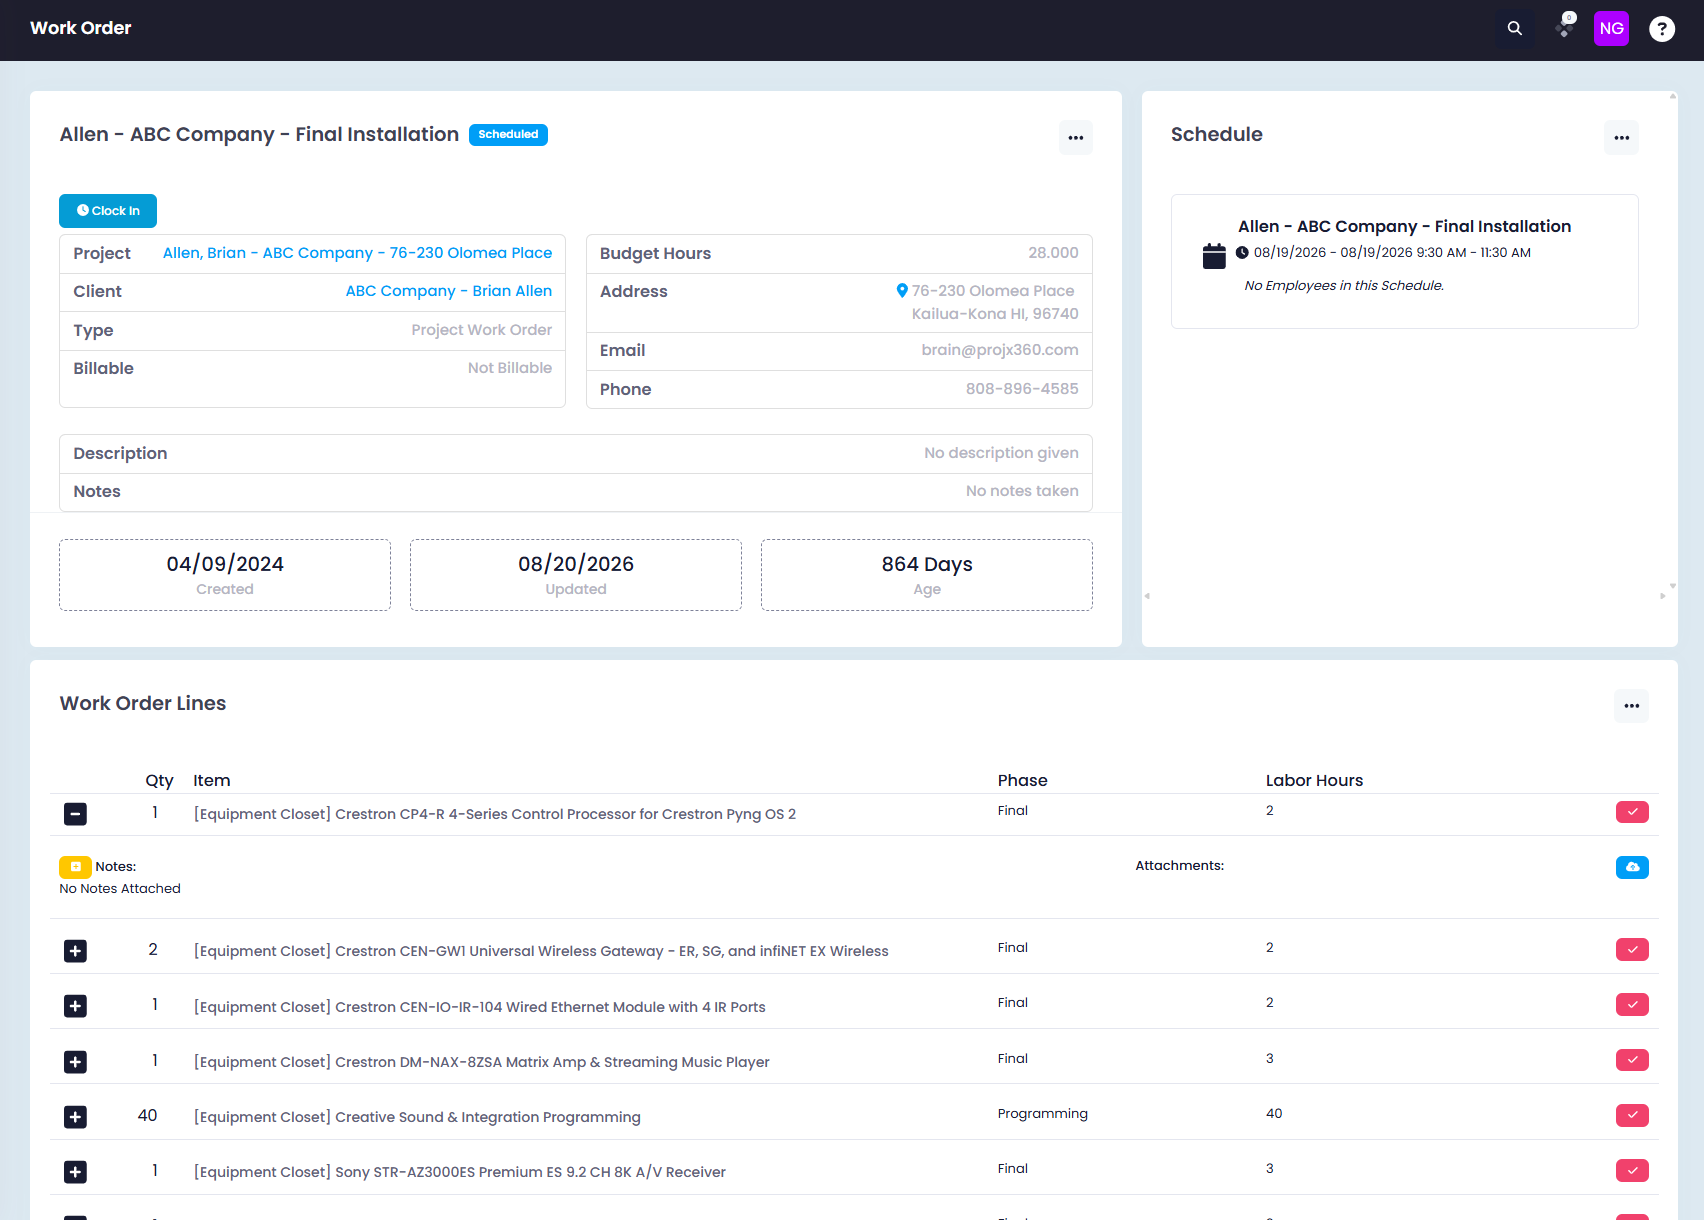Open the search in the top bar
The image size is (1704, 1220).
1515,29
